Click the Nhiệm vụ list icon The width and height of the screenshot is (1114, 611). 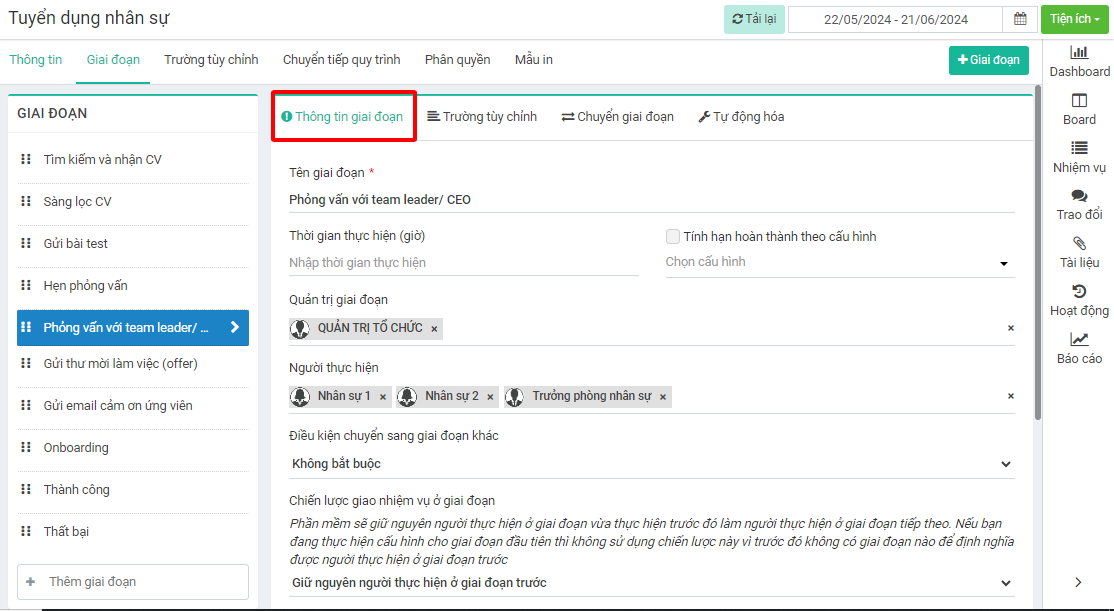(1079, 148)
